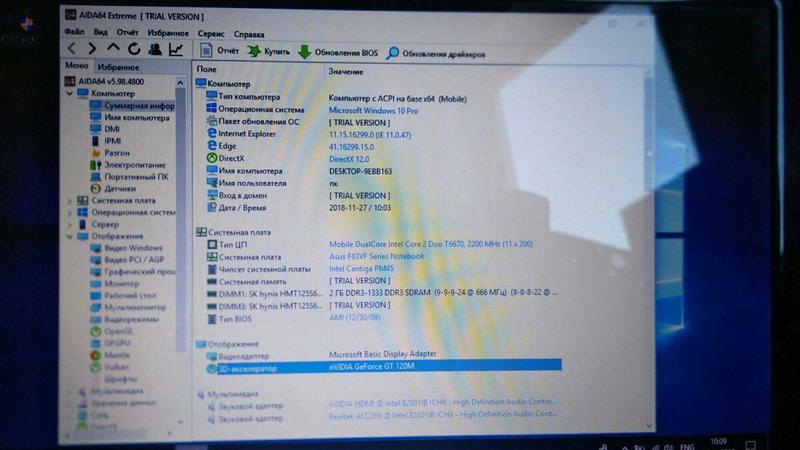Screen dimensions: 800x450
Task: Click the ENG language indicator in taskbar
Action: [x=687, y=446]
